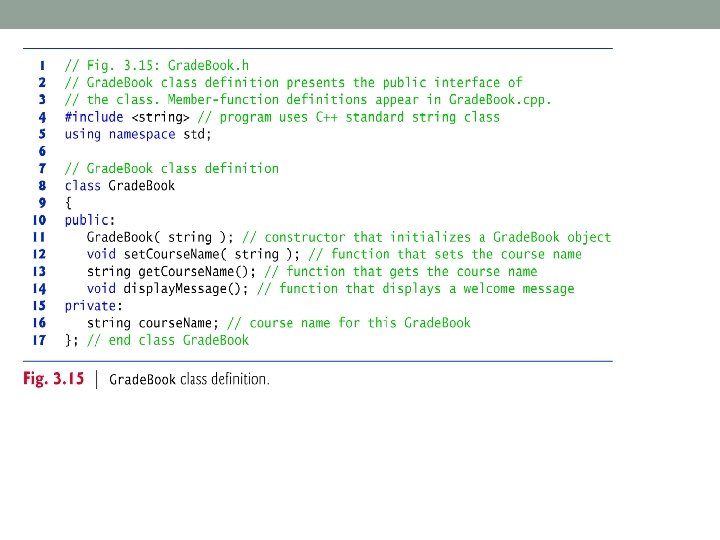Click the 'private:' access specifier
This screenshot has height=540, width=720.
pyautogui.click(x=94, y=306)
